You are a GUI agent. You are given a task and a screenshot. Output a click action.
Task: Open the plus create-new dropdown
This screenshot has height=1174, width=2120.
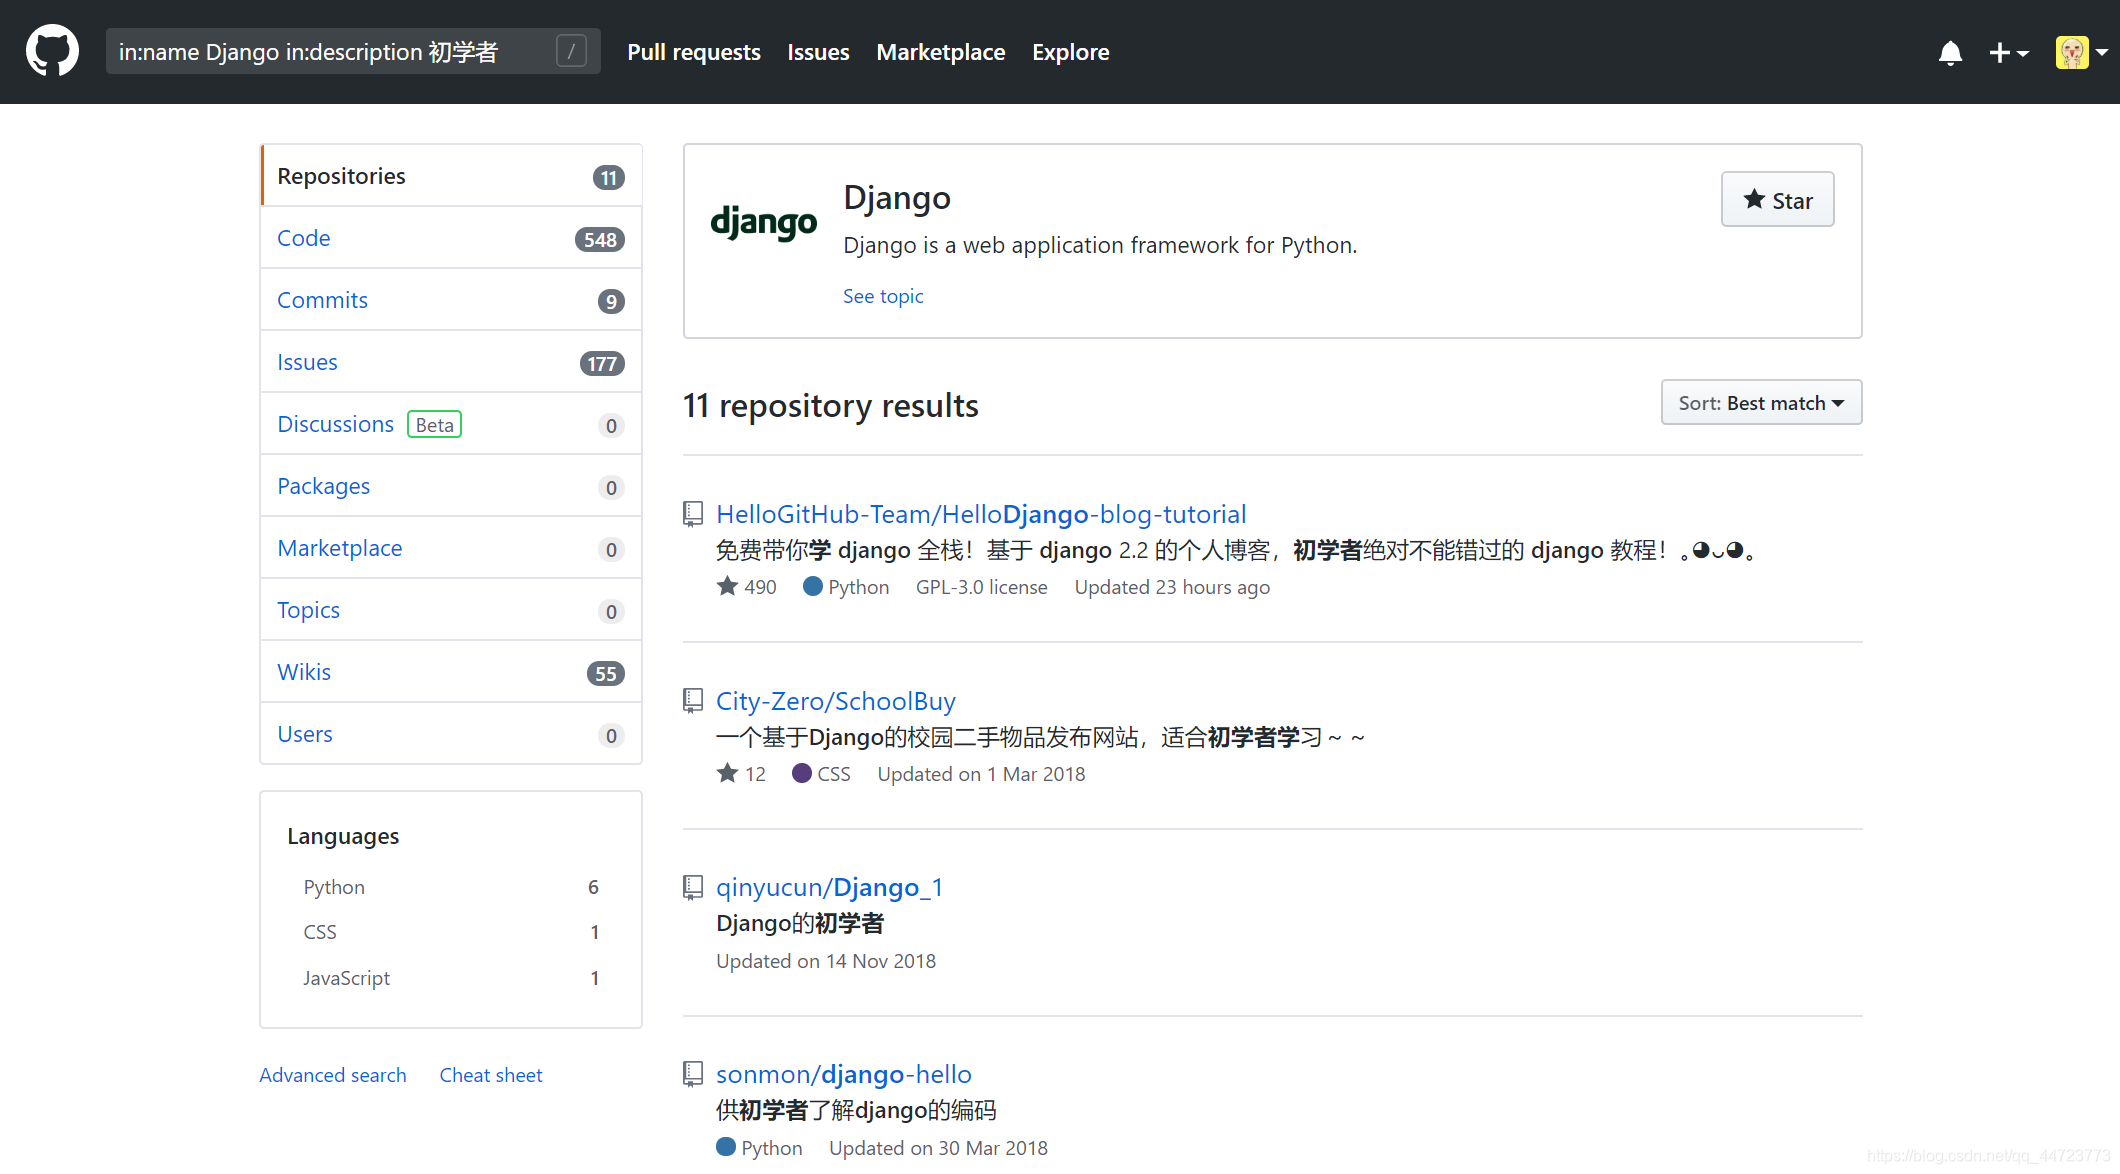(x=2008, y=52)
